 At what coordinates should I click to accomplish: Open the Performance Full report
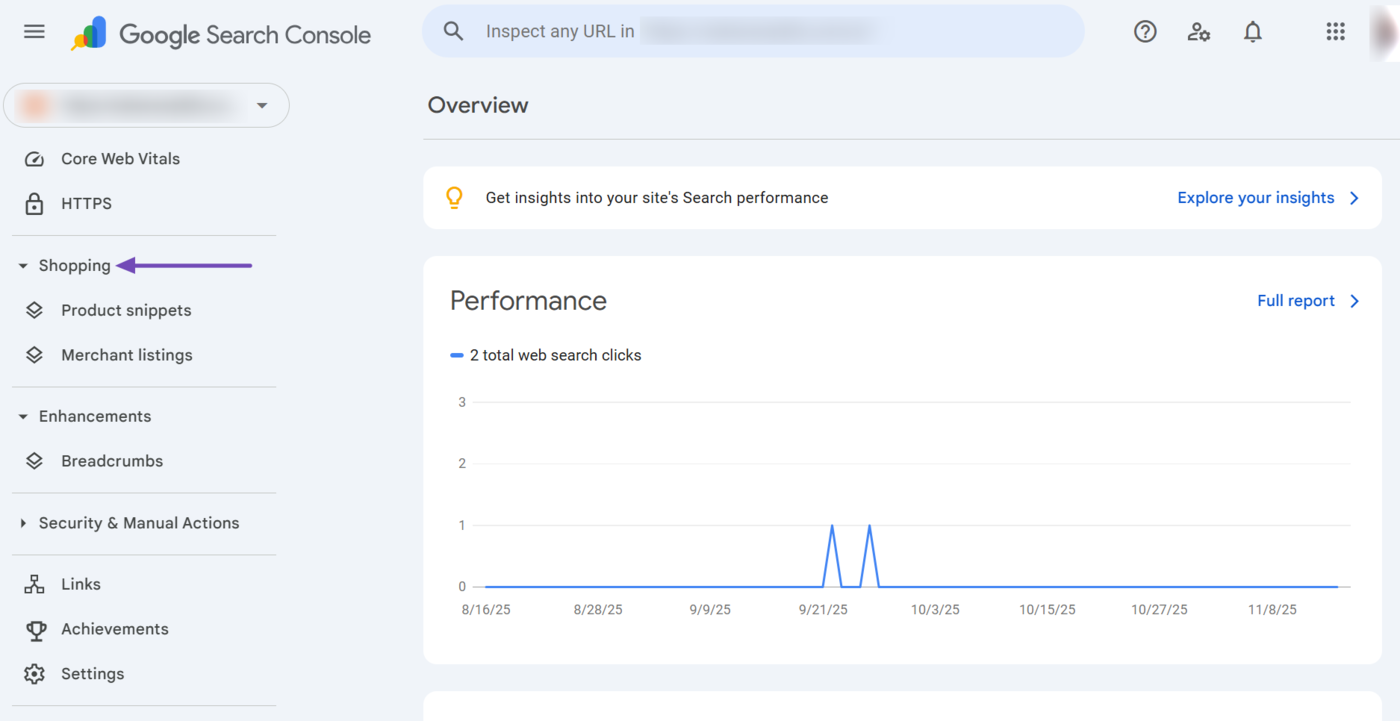click(x=1296, y=300)
